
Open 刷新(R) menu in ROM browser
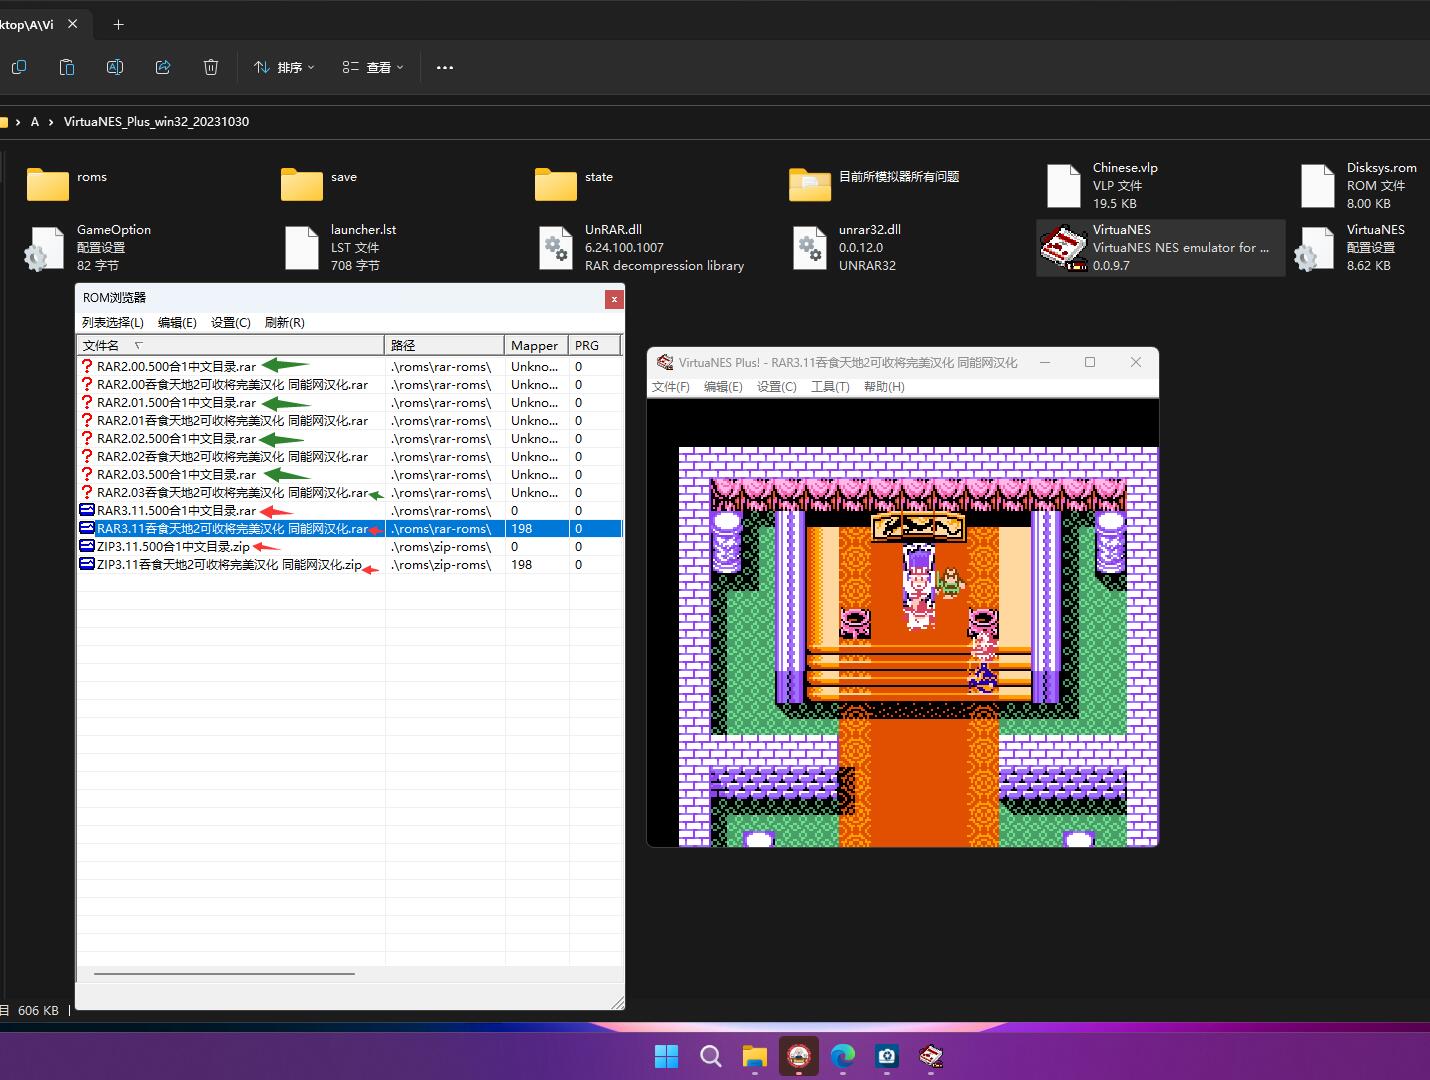click(285, 322)
